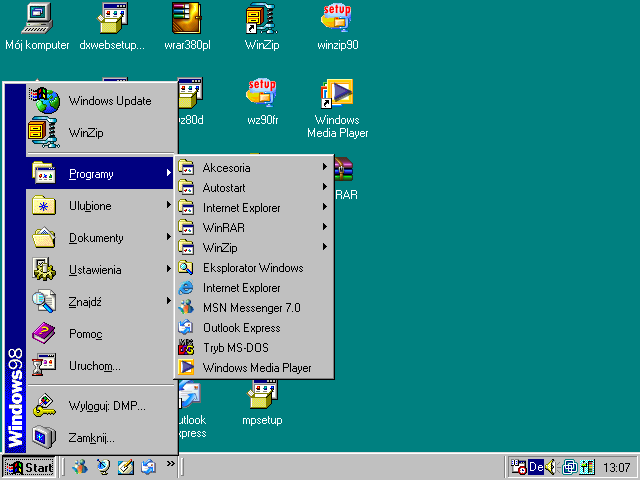Open the Ustawienia Start menu item
The image size is (640, 480).
[102, 269]
